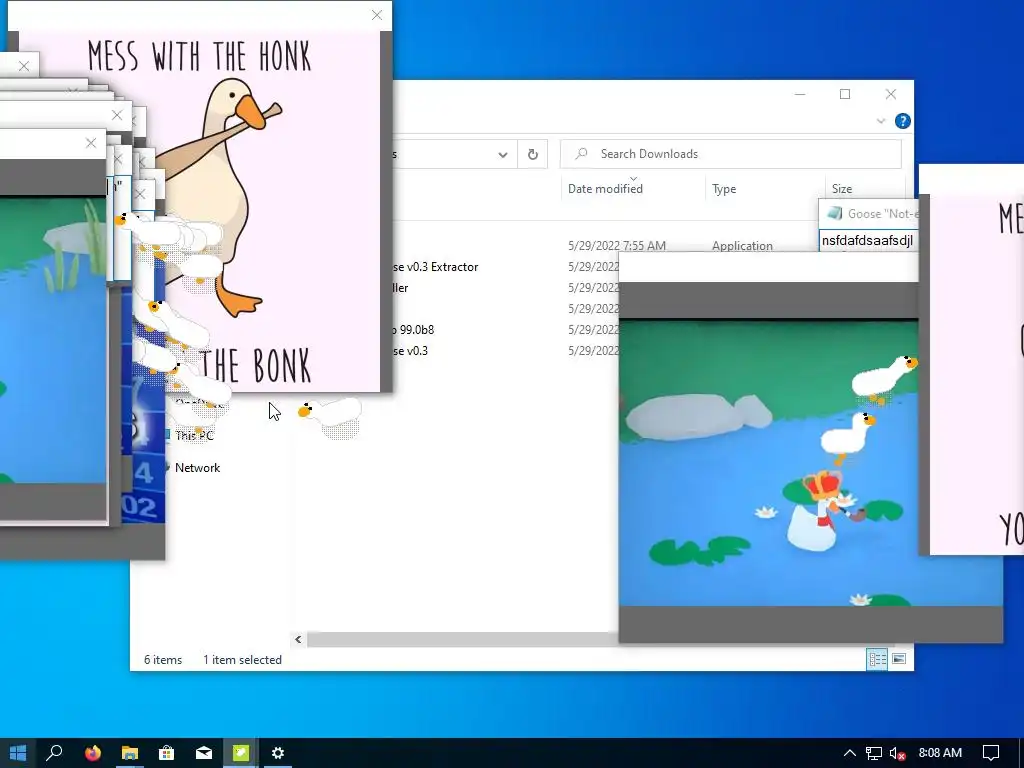Select the 'v0.3 Extractor' file row

[x=436, y=266]
